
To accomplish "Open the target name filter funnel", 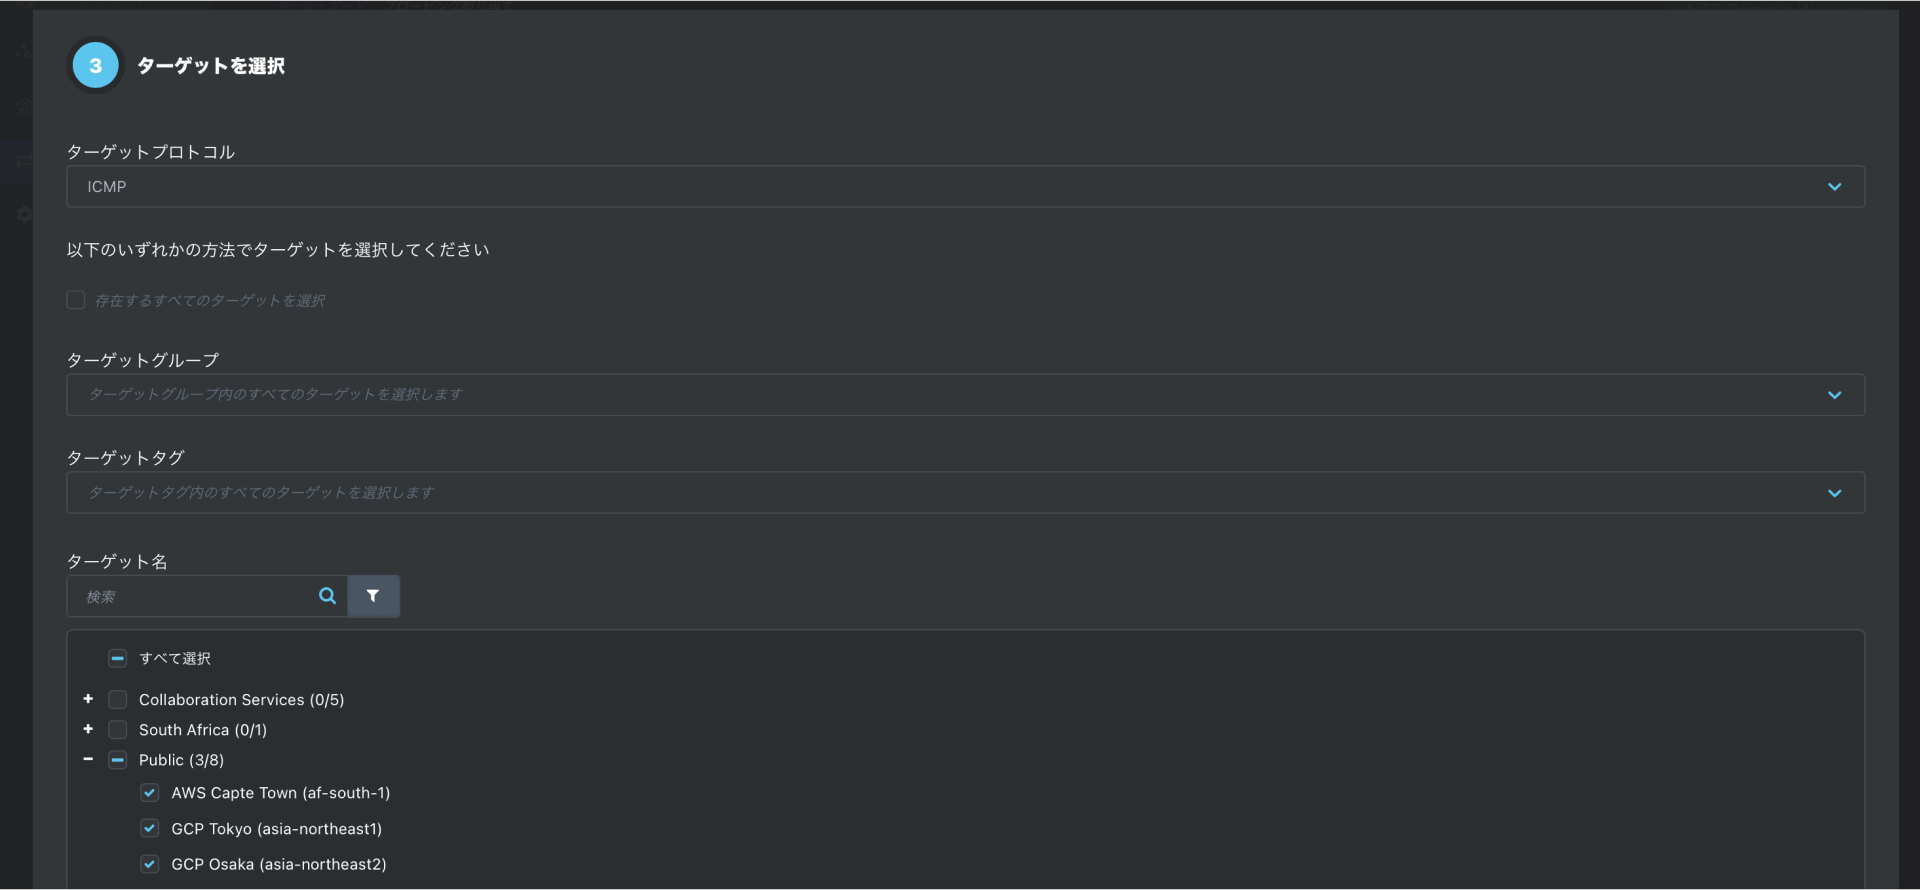I will point(373,596).
